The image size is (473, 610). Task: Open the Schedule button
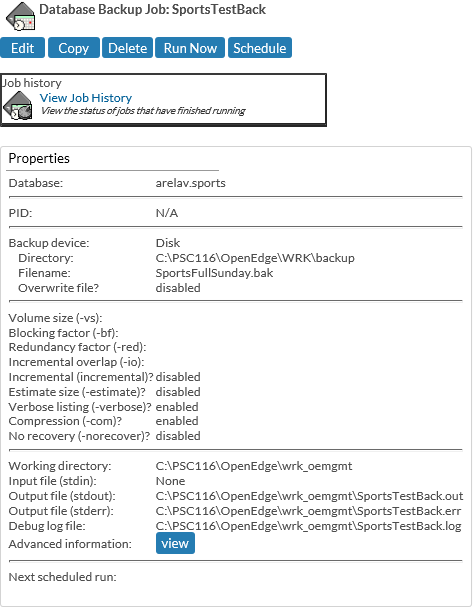click(x=259, y=48)
